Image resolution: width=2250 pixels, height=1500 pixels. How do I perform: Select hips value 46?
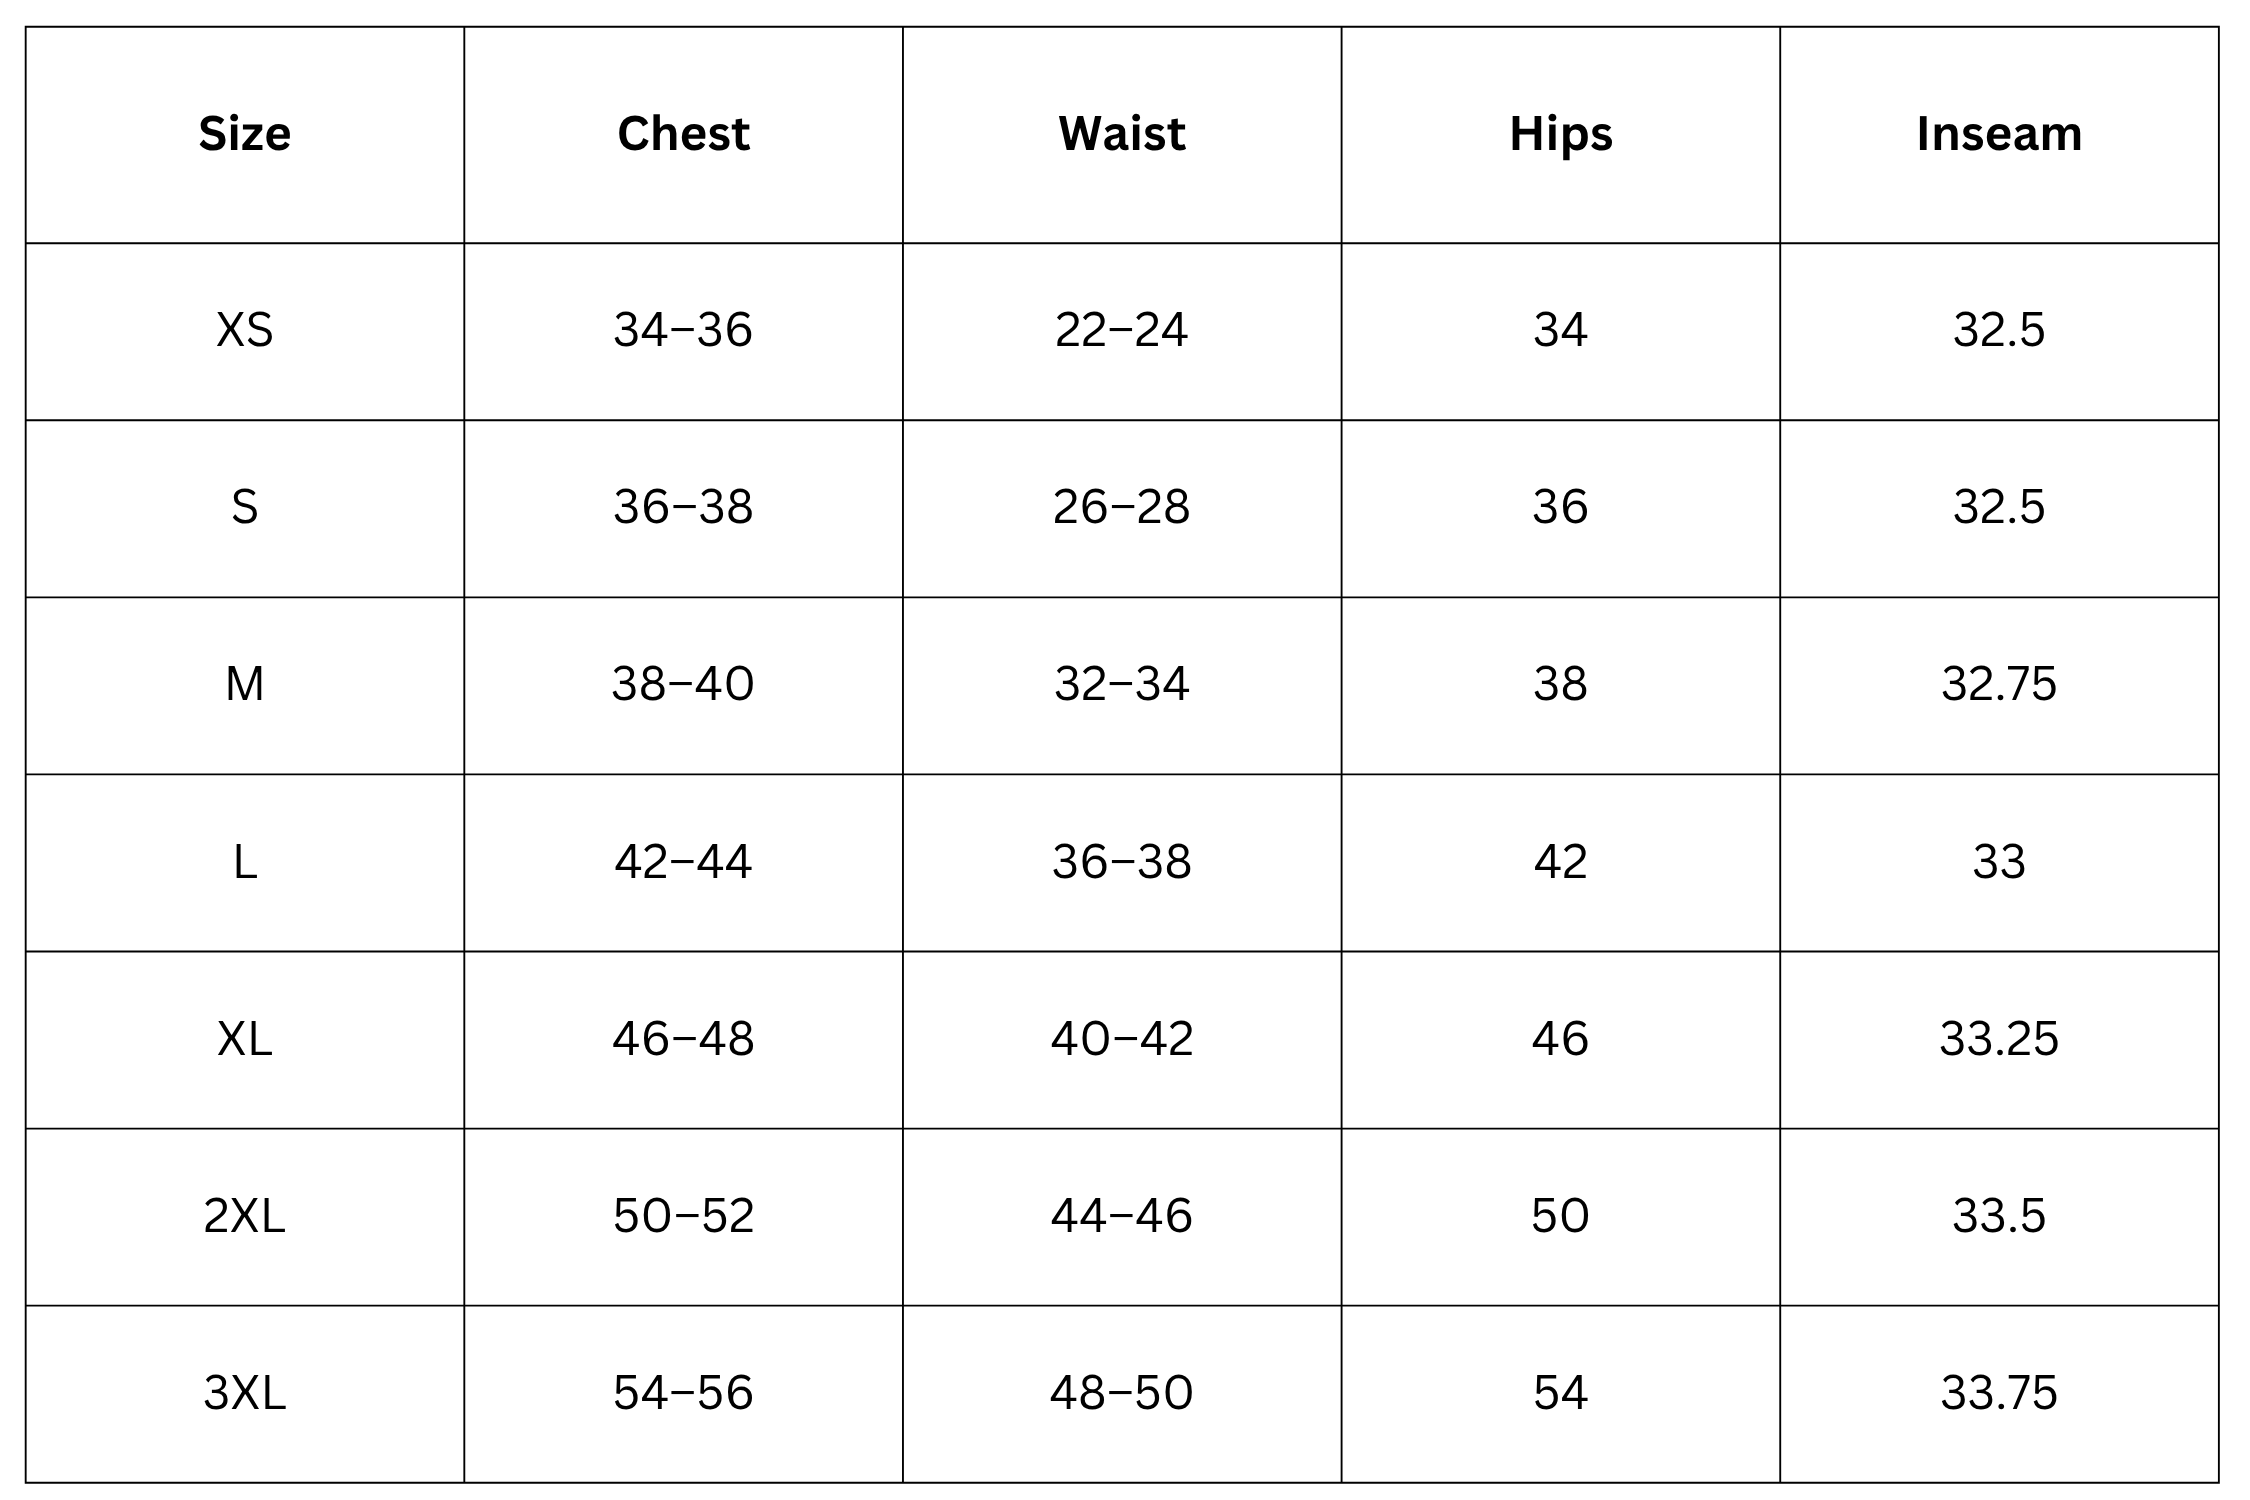pyautogui.click(x=1560, y=1039)
